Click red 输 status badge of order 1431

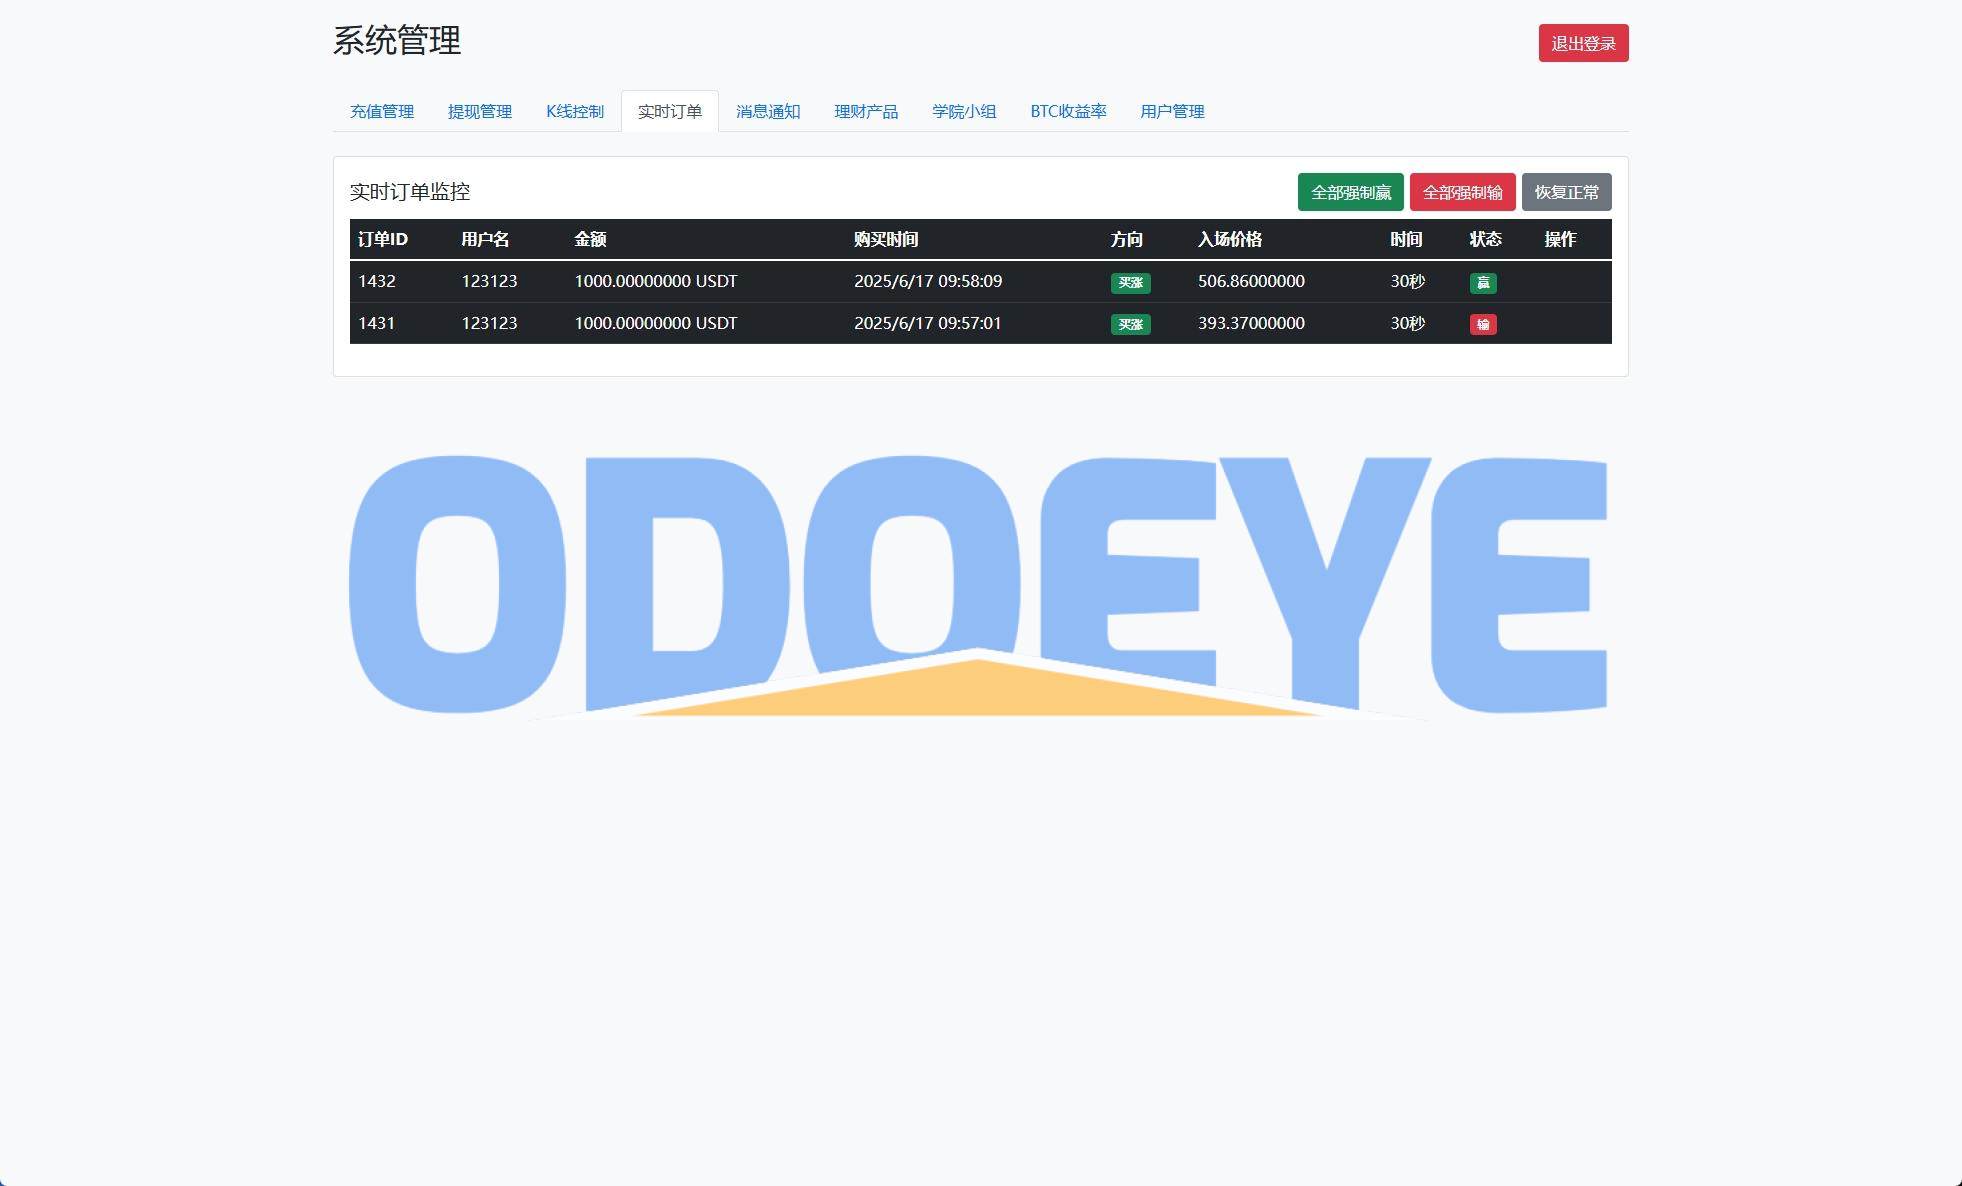tap(1482, 325)
